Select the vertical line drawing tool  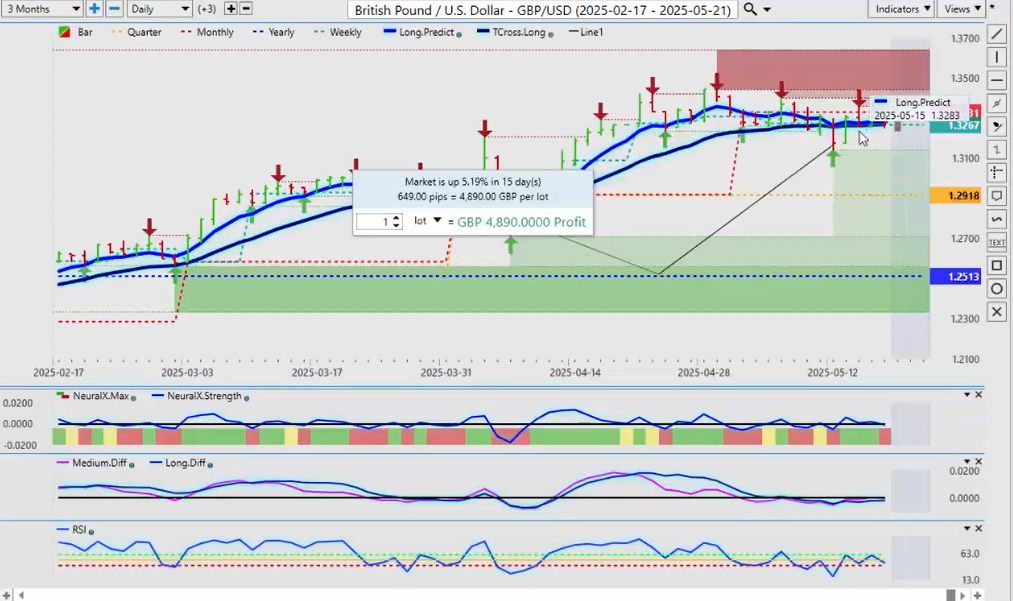pyautogui.click(x=997, y=57)
